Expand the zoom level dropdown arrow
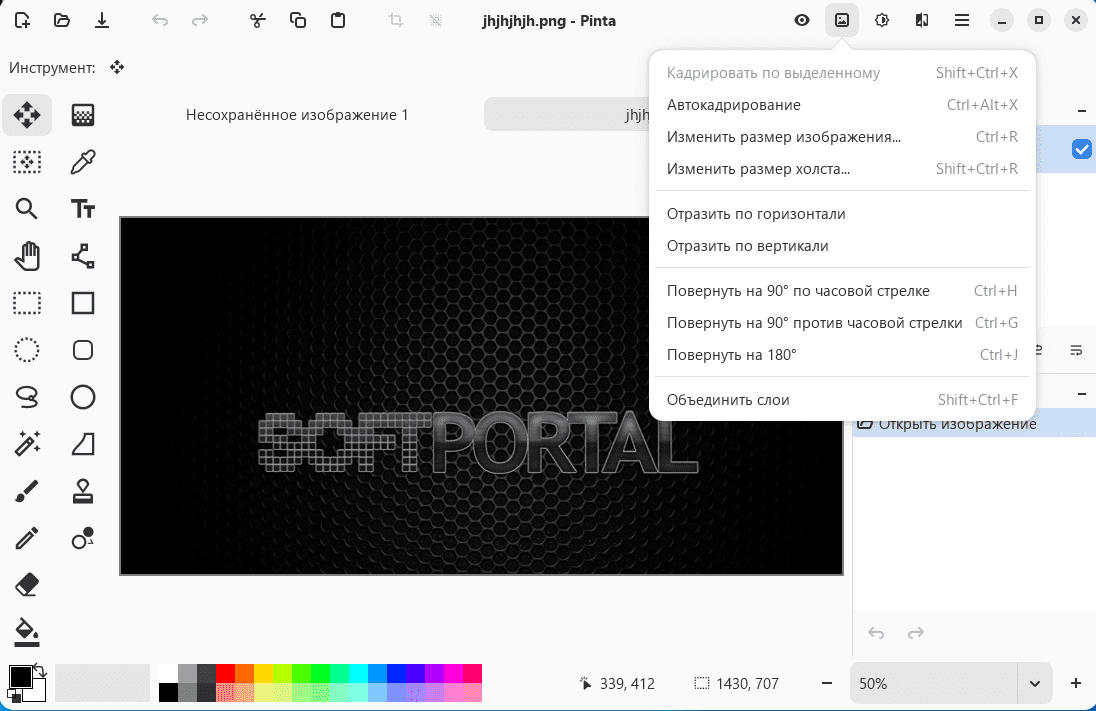The width and height of the screenshot is (1096, 711). 1034,684
